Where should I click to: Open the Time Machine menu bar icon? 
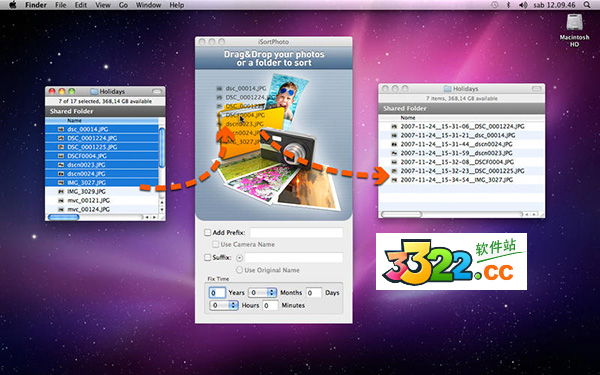point(494,5)
